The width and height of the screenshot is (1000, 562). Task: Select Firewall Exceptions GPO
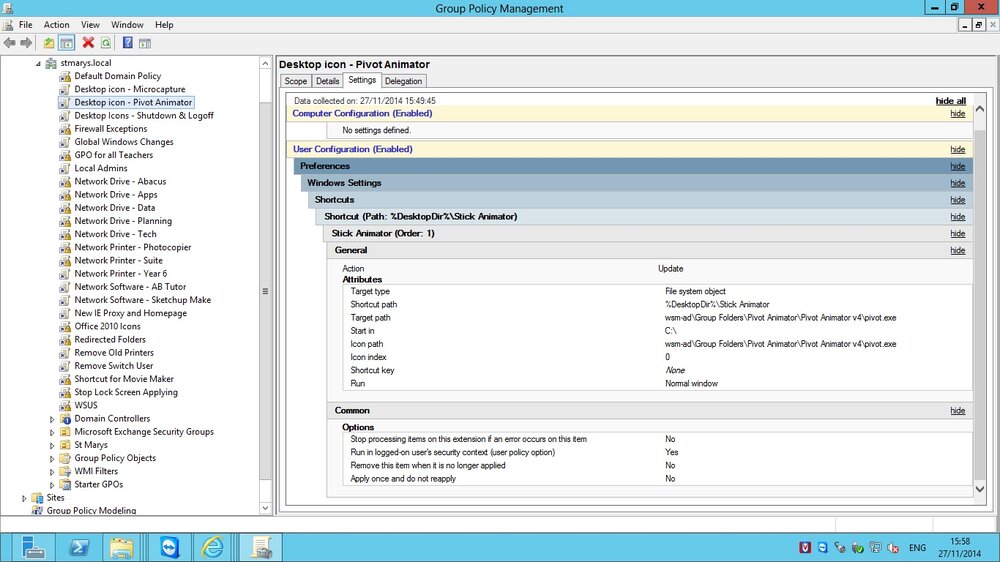(110, 129)
